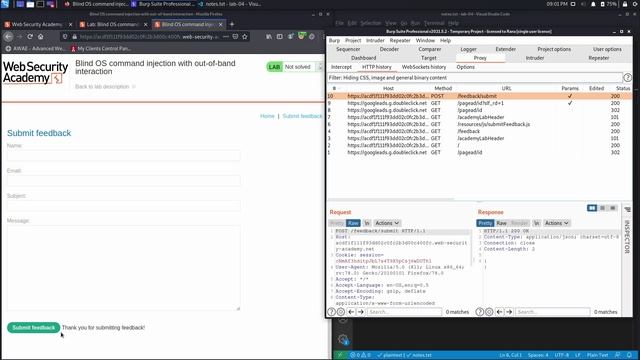This screenshot has width=640, height=360.
Task: Open VS Code notifications bell in status bar
Action: pos(629,355)
